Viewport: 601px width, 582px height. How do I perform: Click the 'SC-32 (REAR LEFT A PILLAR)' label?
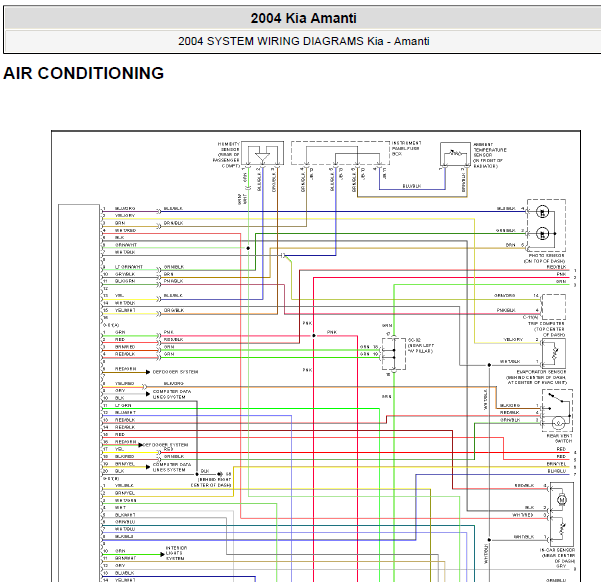[420, 345]
